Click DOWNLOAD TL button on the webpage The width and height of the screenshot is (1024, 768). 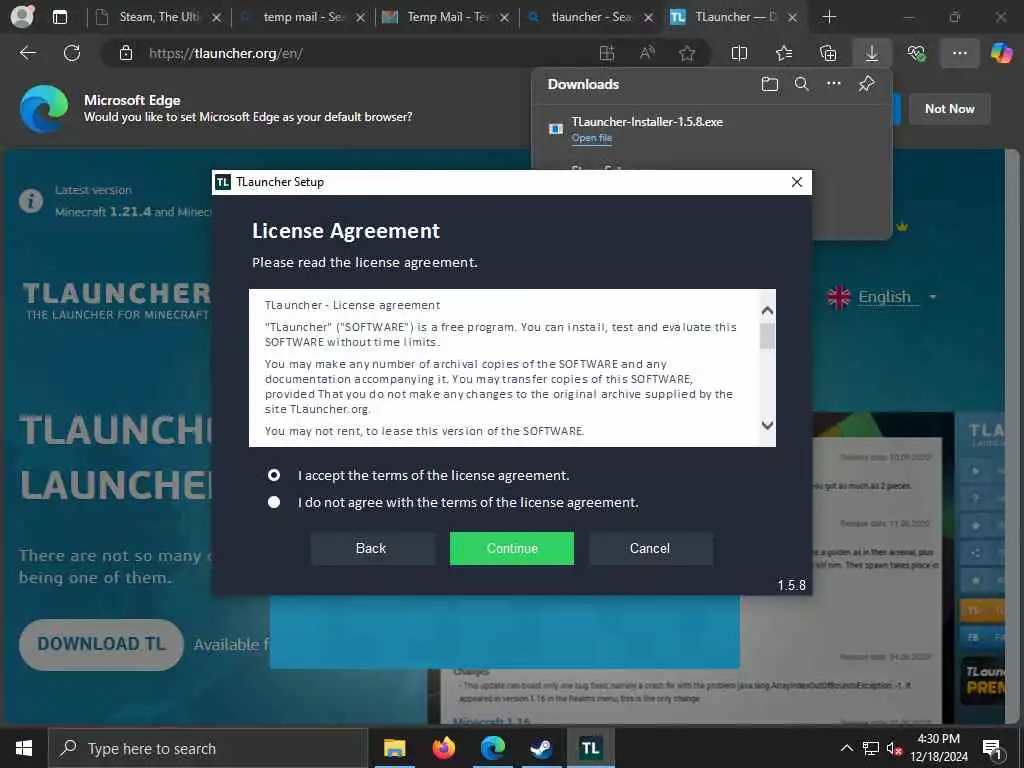click(101, 644)
